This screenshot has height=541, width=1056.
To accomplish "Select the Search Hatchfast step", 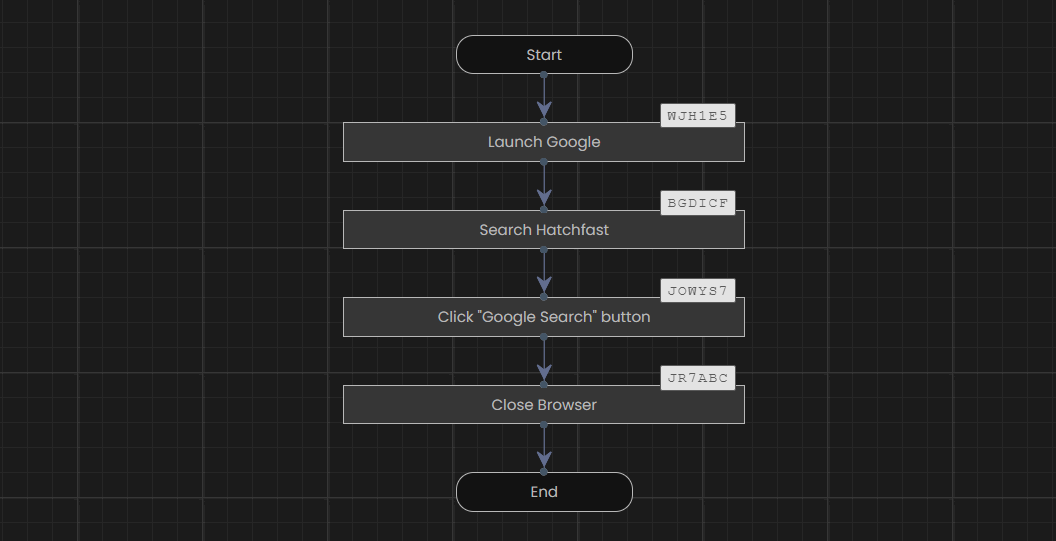I will [544, 230].
